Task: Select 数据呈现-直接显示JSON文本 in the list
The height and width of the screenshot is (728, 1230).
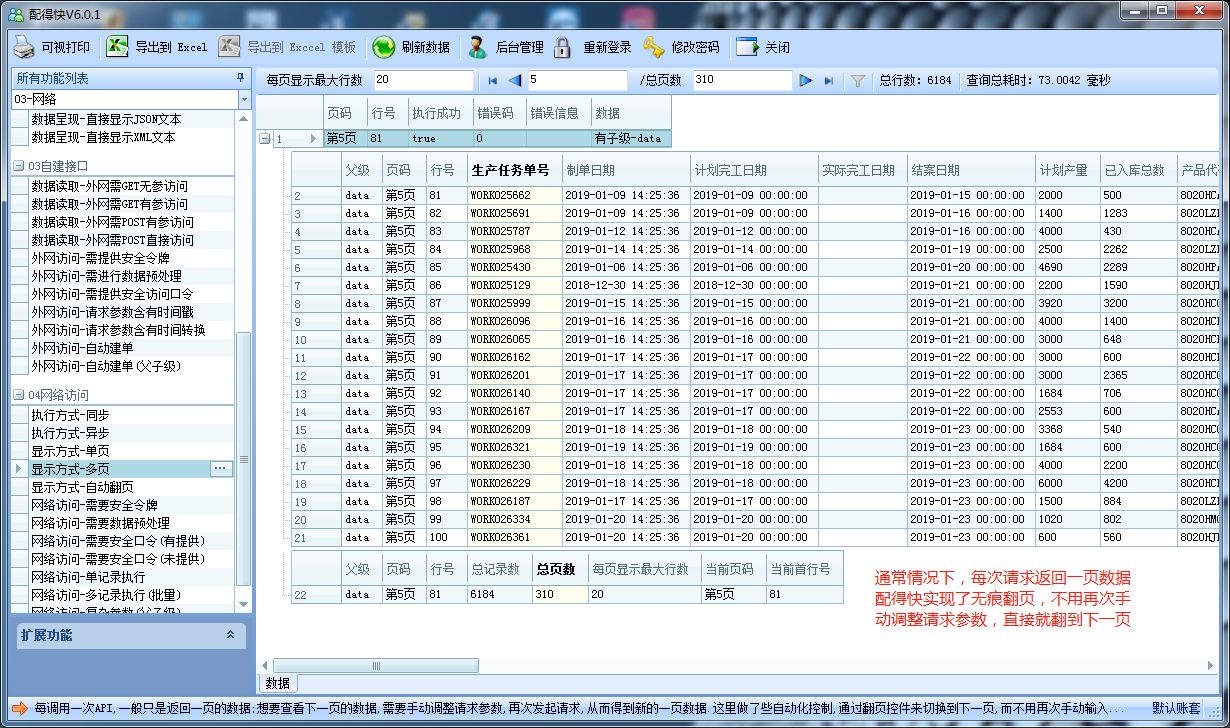Action: pos(106,119)
